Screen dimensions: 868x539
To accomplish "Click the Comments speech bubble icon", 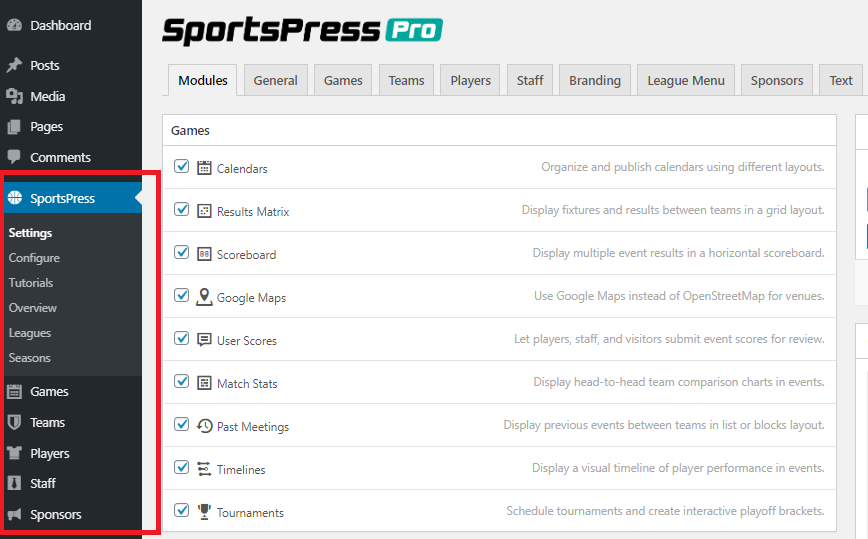I will click(x=14, y=157).
